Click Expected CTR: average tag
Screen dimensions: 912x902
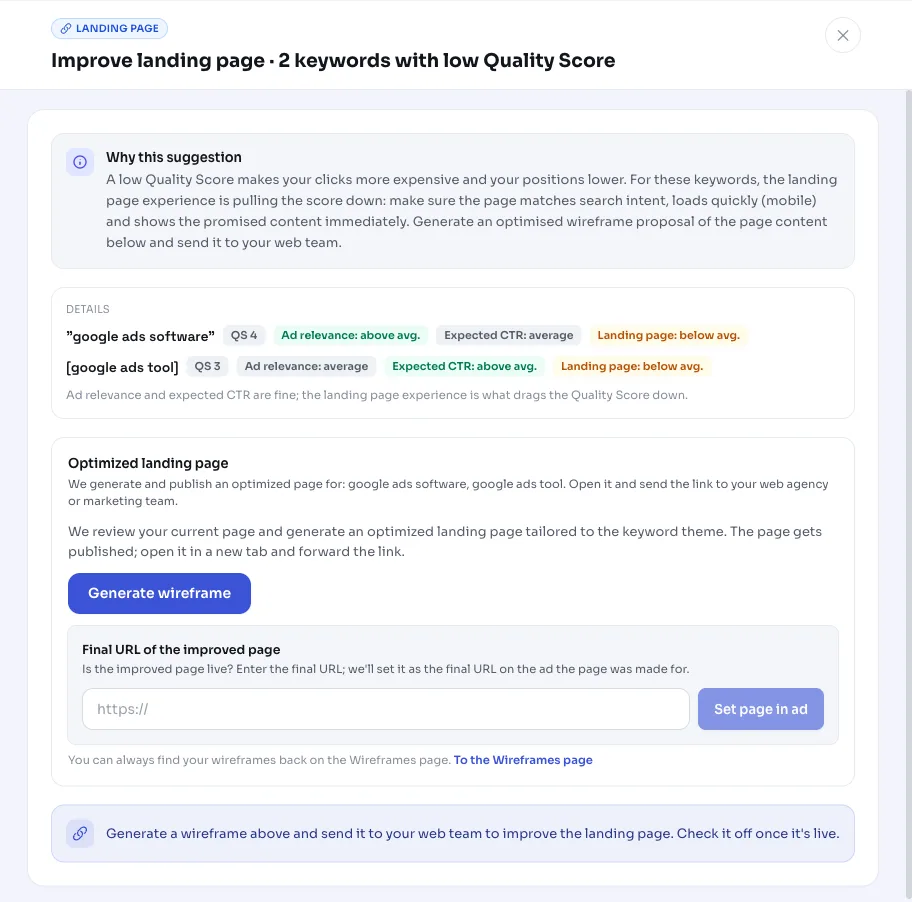(508, 335)
